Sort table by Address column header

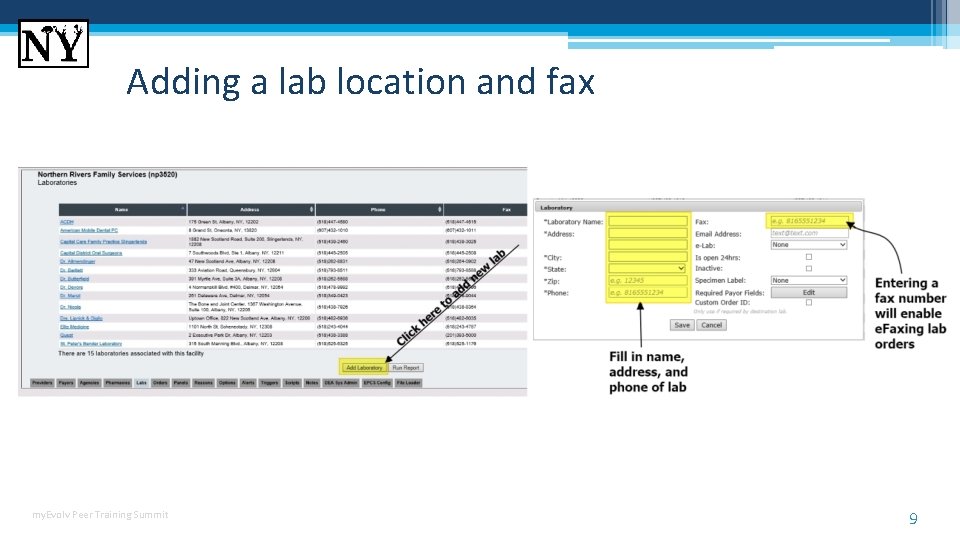[251, 210]
